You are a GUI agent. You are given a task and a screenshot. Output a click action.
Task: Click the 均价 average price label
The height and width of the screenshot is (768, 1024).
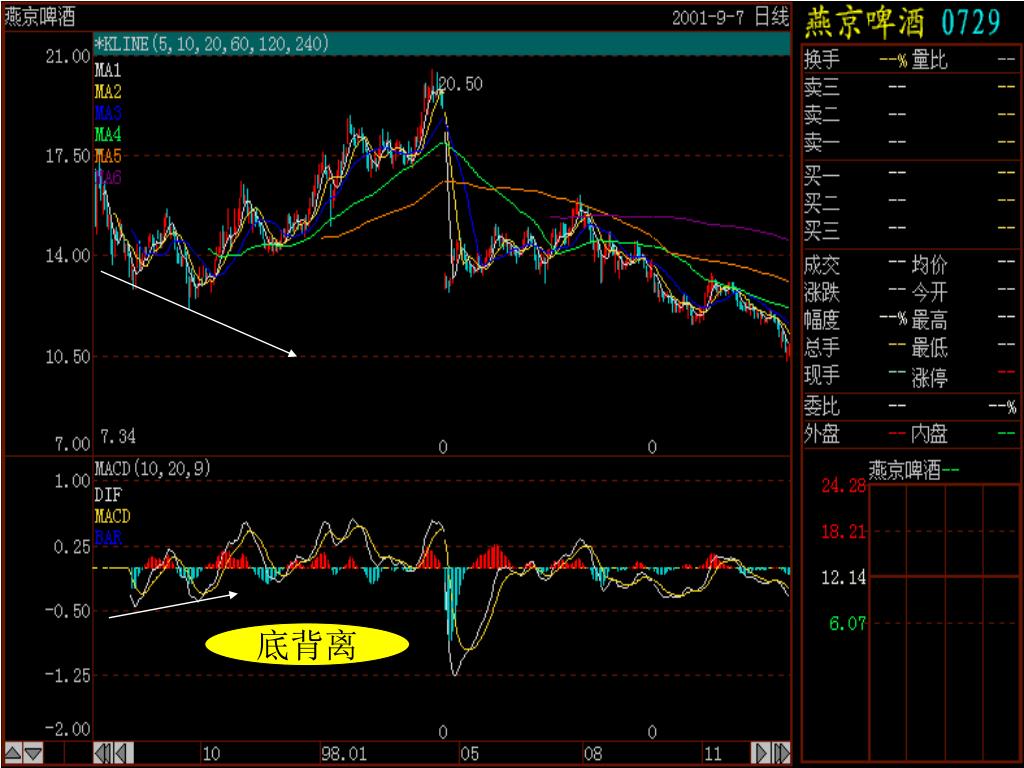coord(929,264)
